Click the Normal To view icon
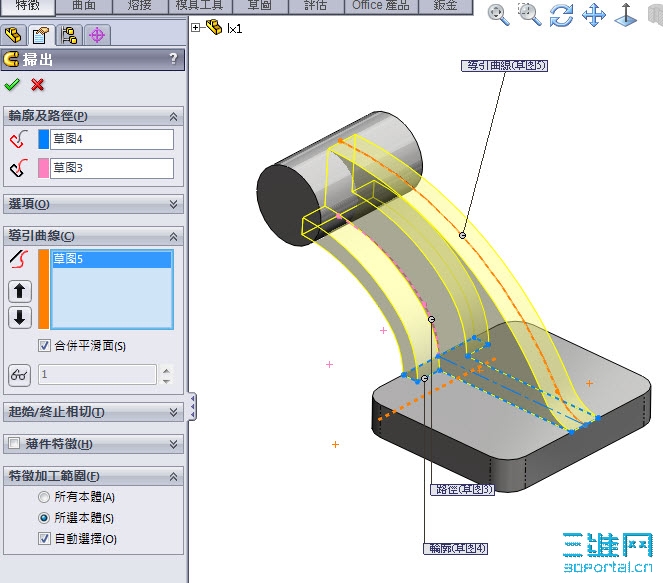Screen dimensions: 663x583 [x=626, y=15]
